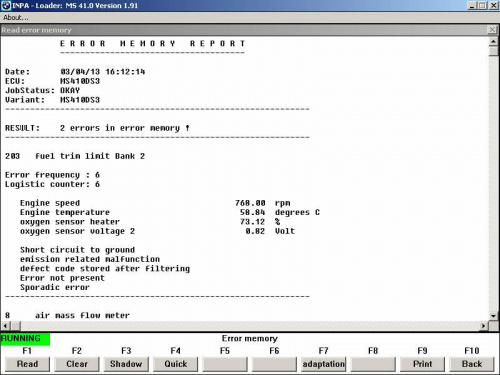Click the vertical scrollbar up arrow
The image size is (500, 375).
pyautogui.click(x=493, y=42)
